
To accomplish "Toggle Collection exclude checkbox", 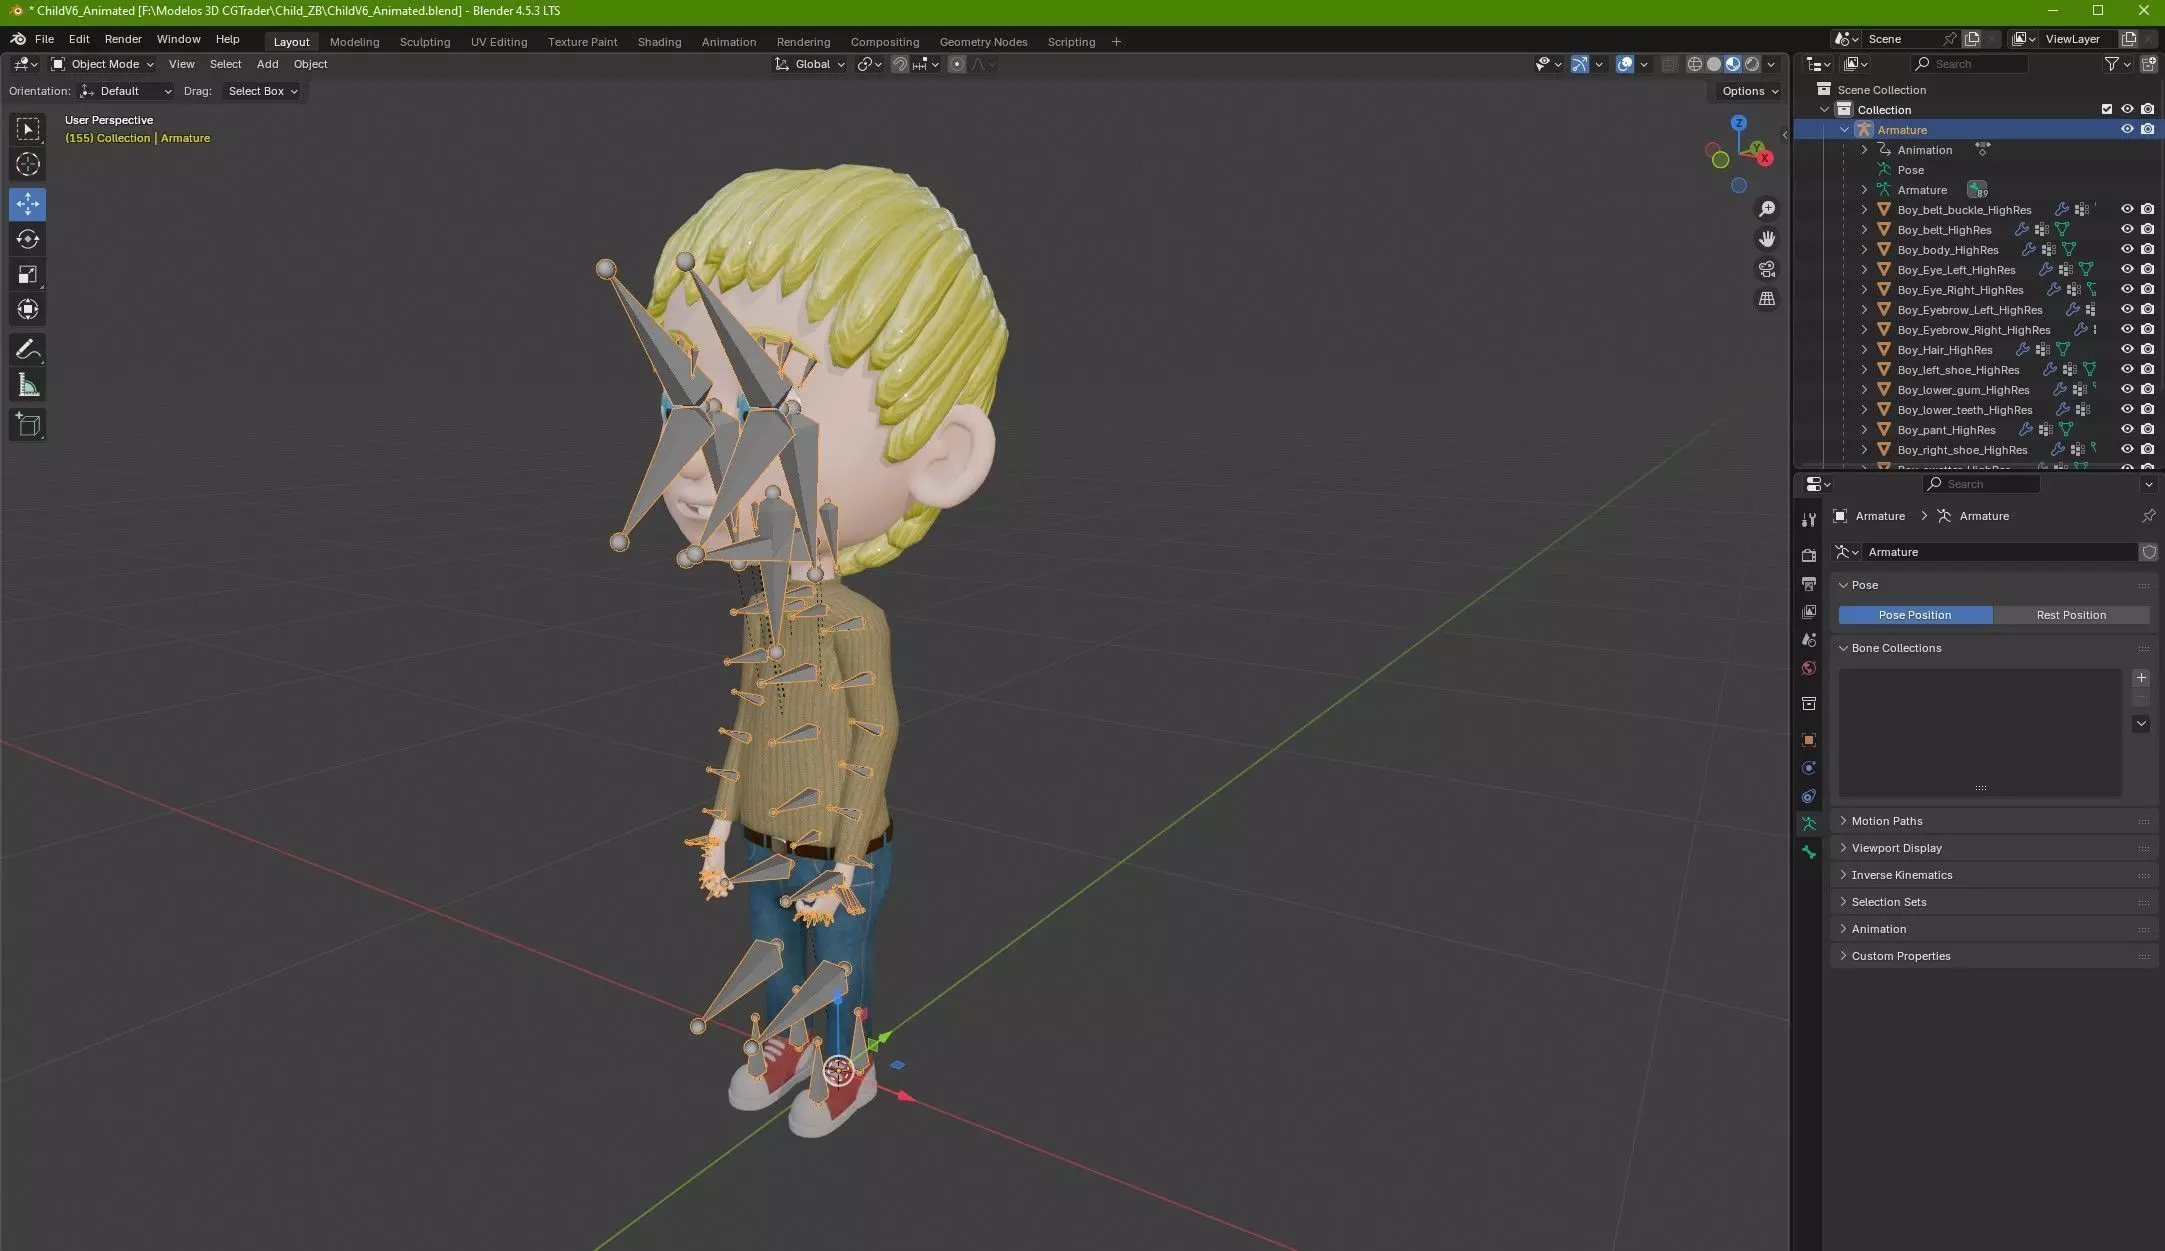I will click(x=2107, y=110).
